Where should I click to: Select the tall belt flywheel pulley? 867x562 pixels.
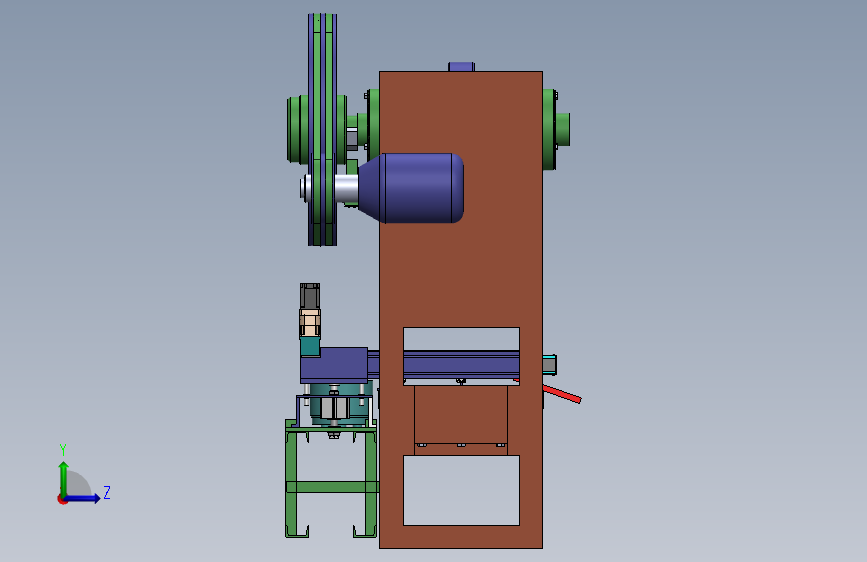click(x=322, y=129)
